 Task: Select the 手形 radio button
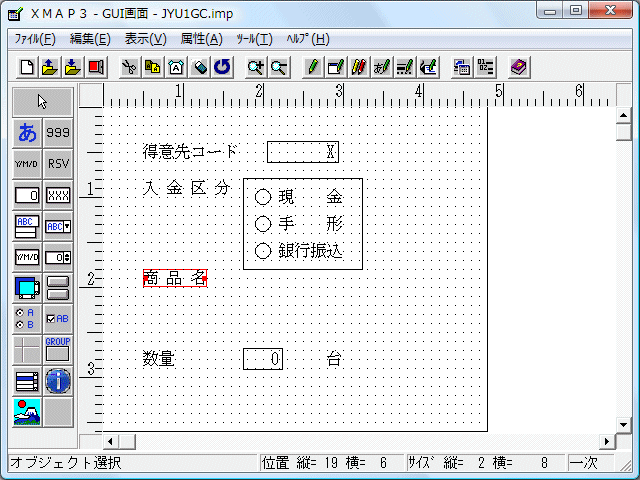coord(263,224)
